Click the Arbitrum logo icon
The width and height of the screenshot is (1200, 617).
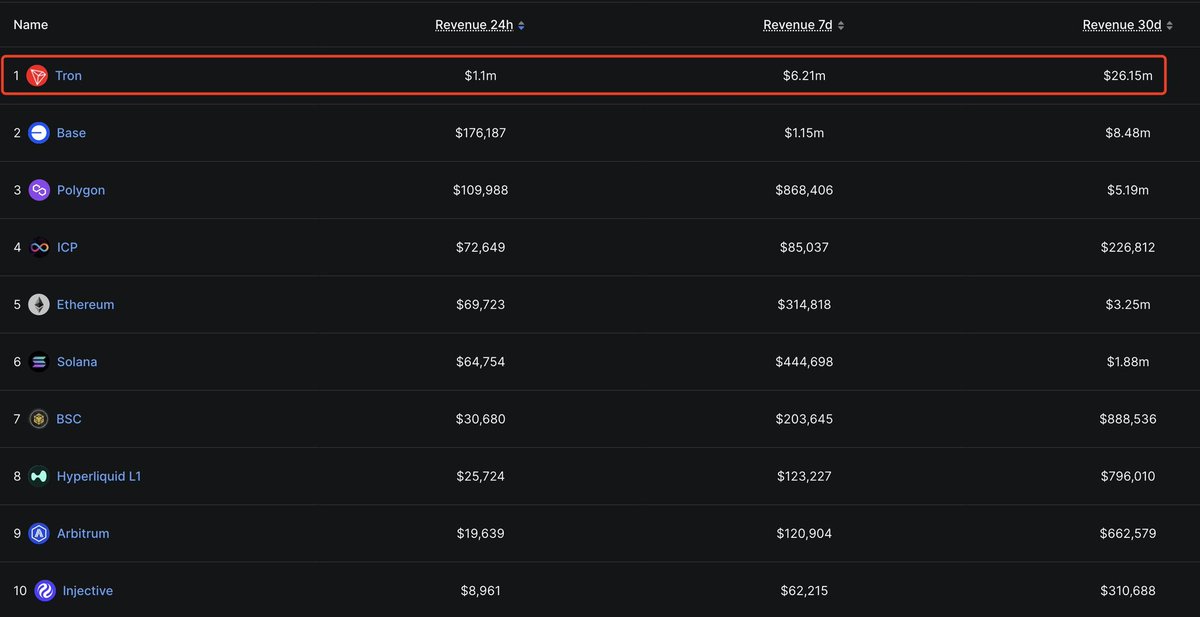click(39, 534)
